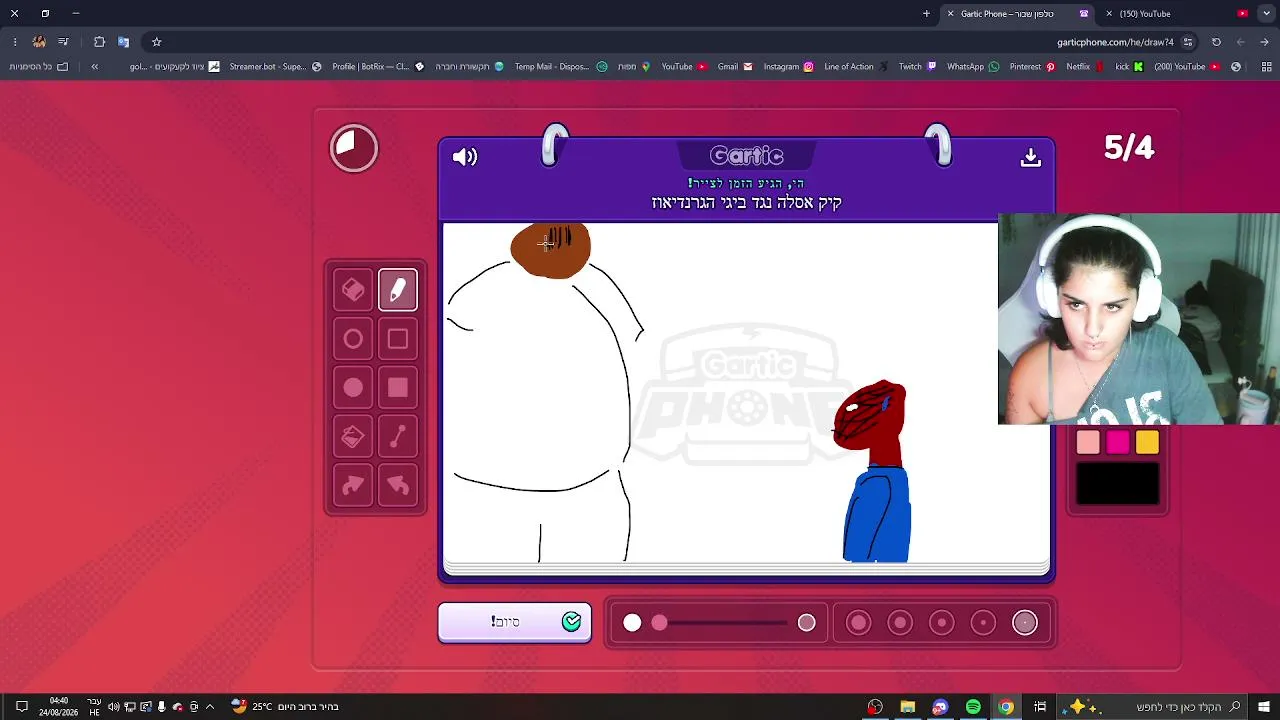Pick the yellow color swatch
Viewport: 1280px width, 720px height.
(x=1147, y=442)
